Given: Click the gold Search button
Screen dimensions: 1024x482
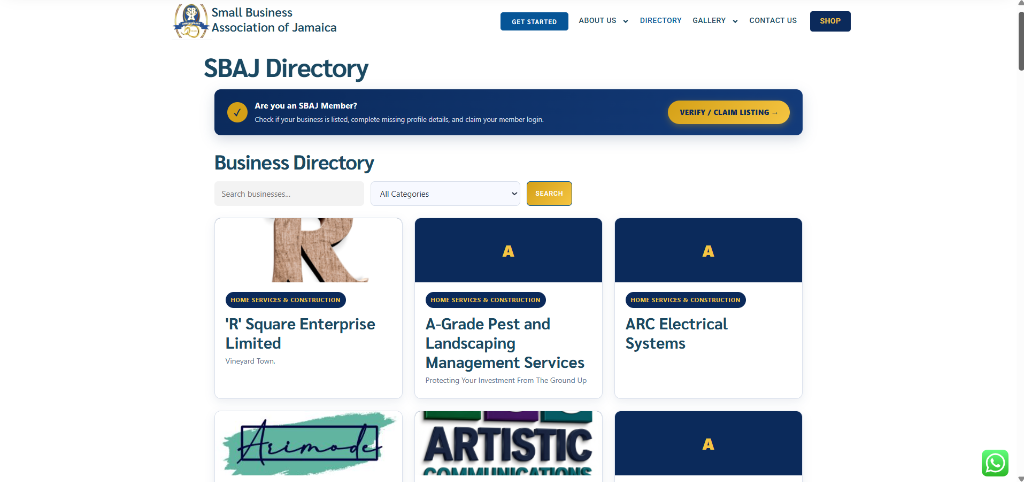Looking at the screenshot, I should coord(549,193).
